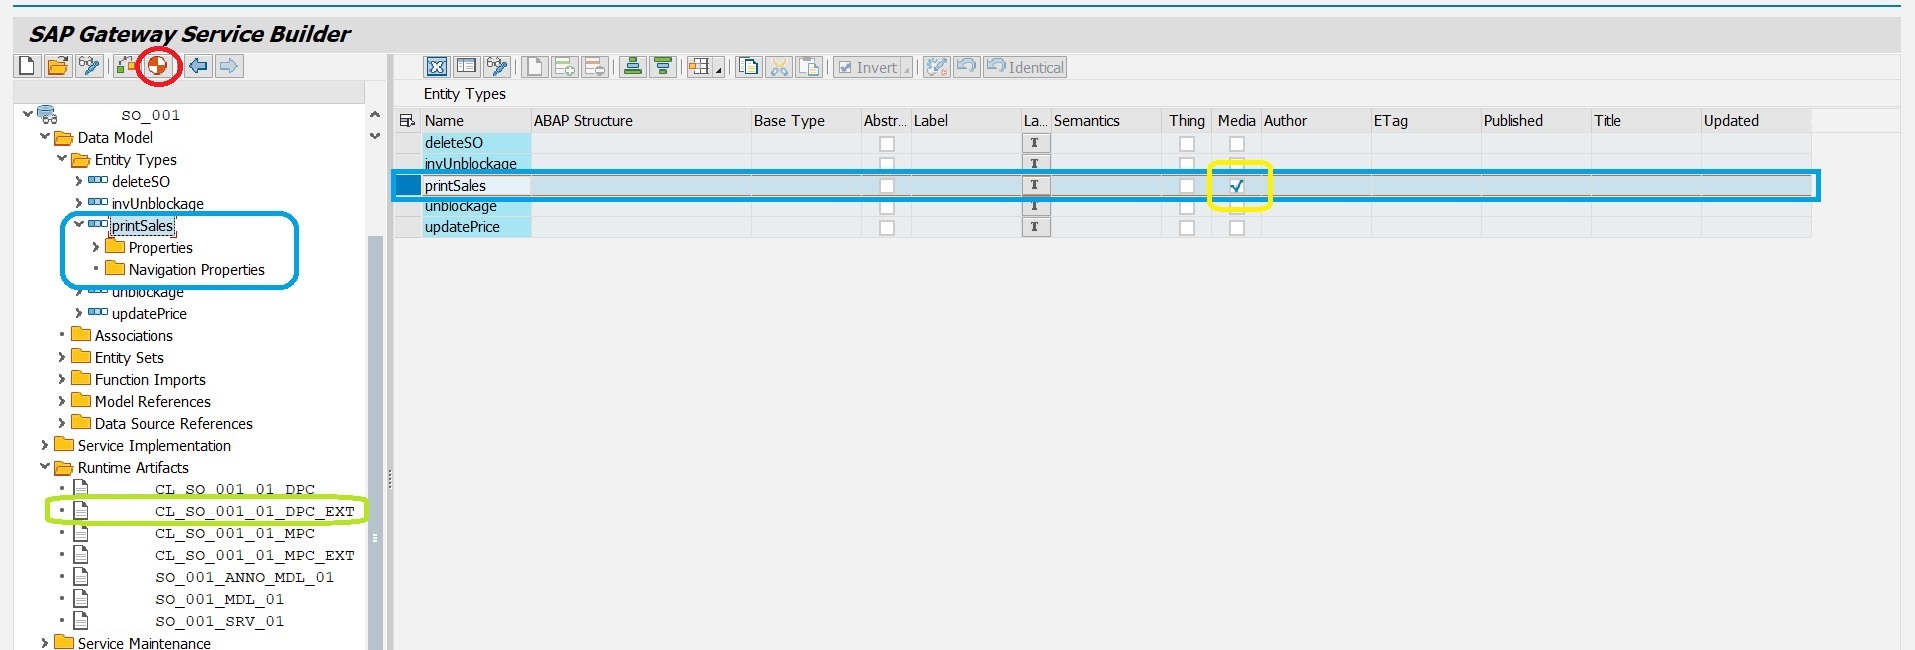The width and height of the screenshot is (1915, 650).
Task: Open the layout selection dropdown arrow
Action: pos(718,69)
